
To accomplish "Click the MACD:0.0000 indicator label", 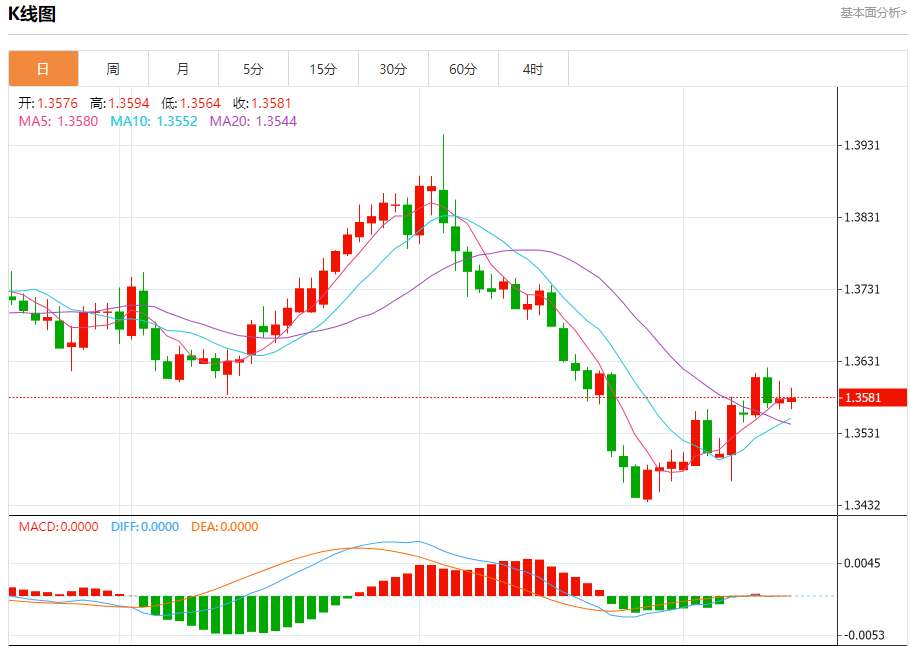I will click(59, 527).
